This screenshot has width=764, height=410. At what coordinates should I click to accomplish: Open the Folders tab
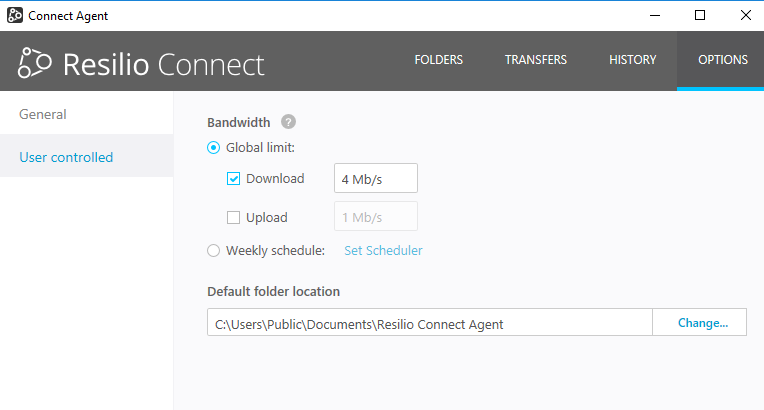438,60
